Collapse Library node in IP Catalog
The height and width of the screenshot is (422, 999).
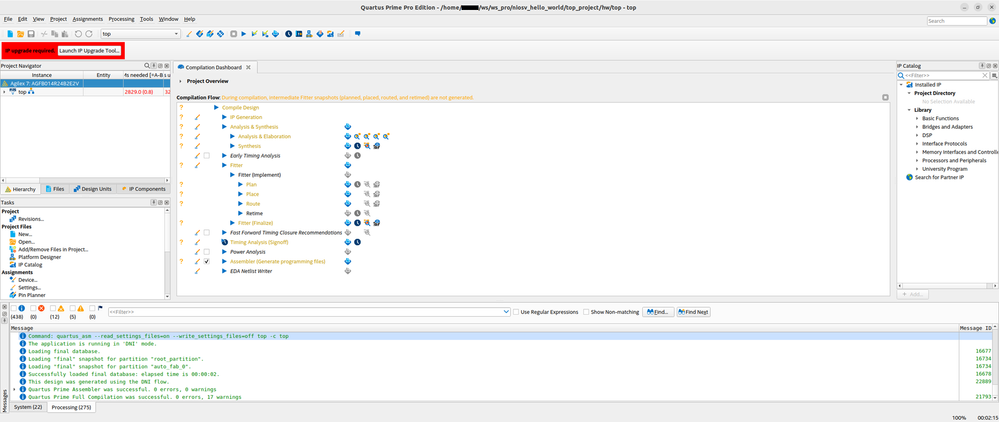pyautogui.click(x=909, y=110)
